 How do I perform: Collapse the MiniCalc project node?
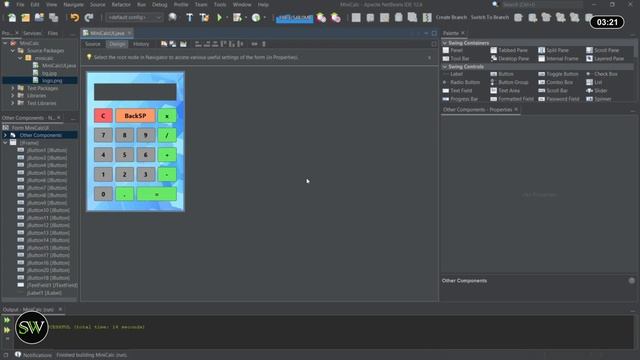pos(5,43)
